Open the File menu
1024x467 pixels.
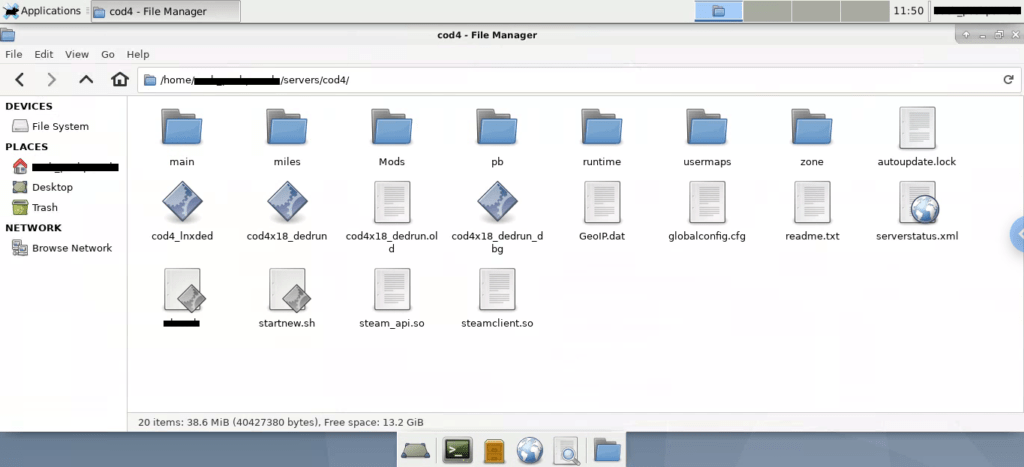[x=14, y=54]
